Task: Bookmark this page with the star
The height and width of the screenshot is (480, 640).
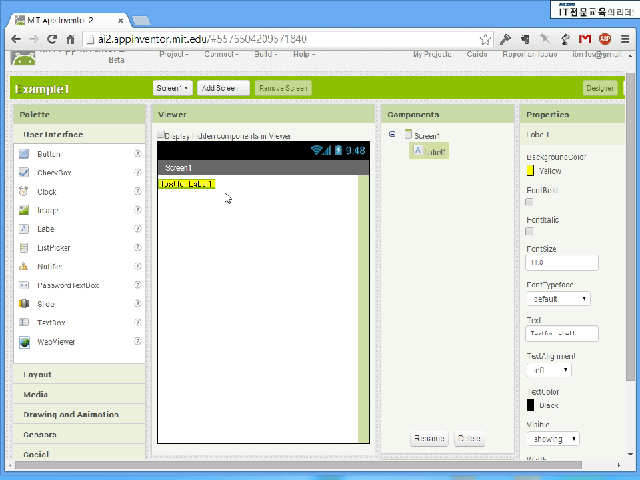Action: tap(485, 39)
